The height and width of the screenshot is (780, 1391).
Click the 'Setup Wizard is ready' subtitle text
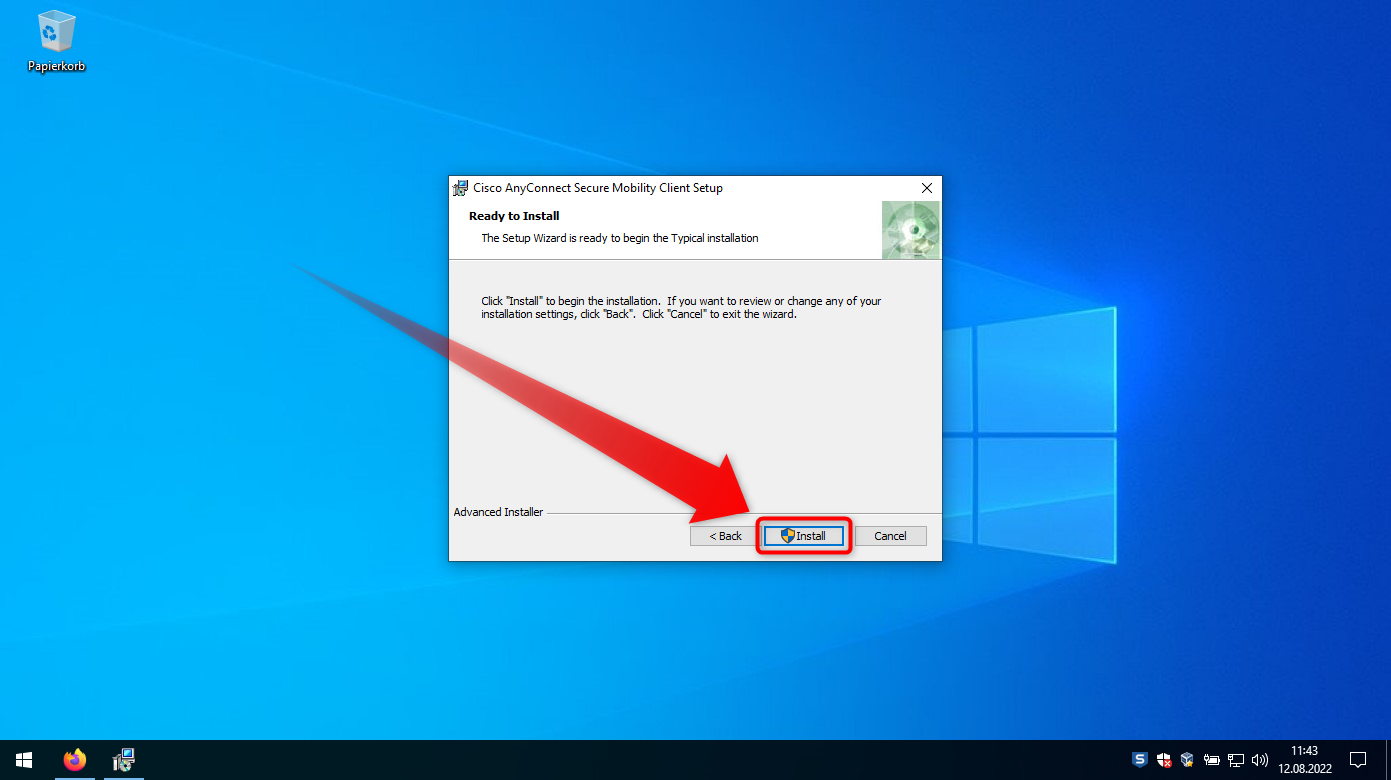pyautogui.click(x=620, y=238)
